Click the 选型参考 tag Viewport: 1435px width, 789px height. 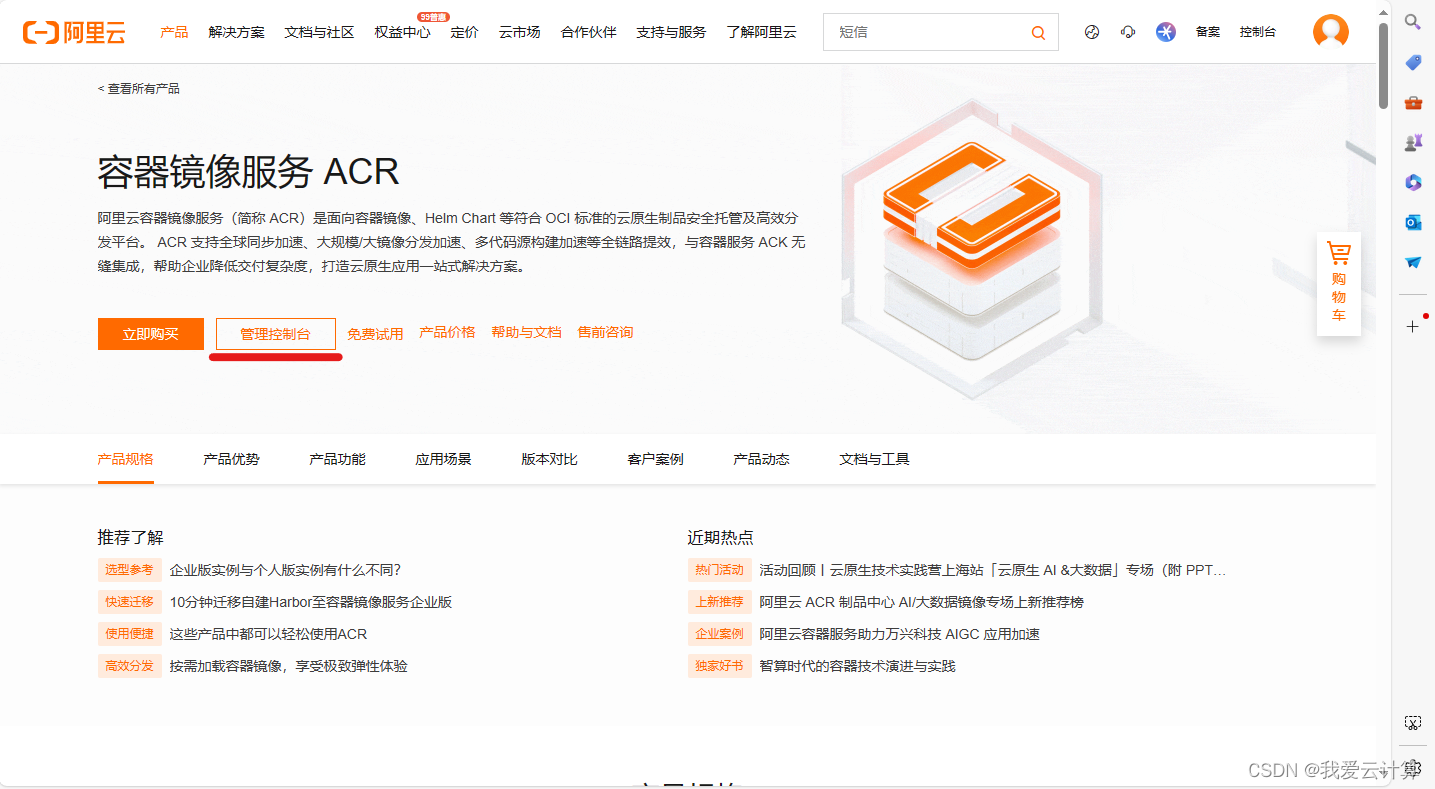[130, 570]
